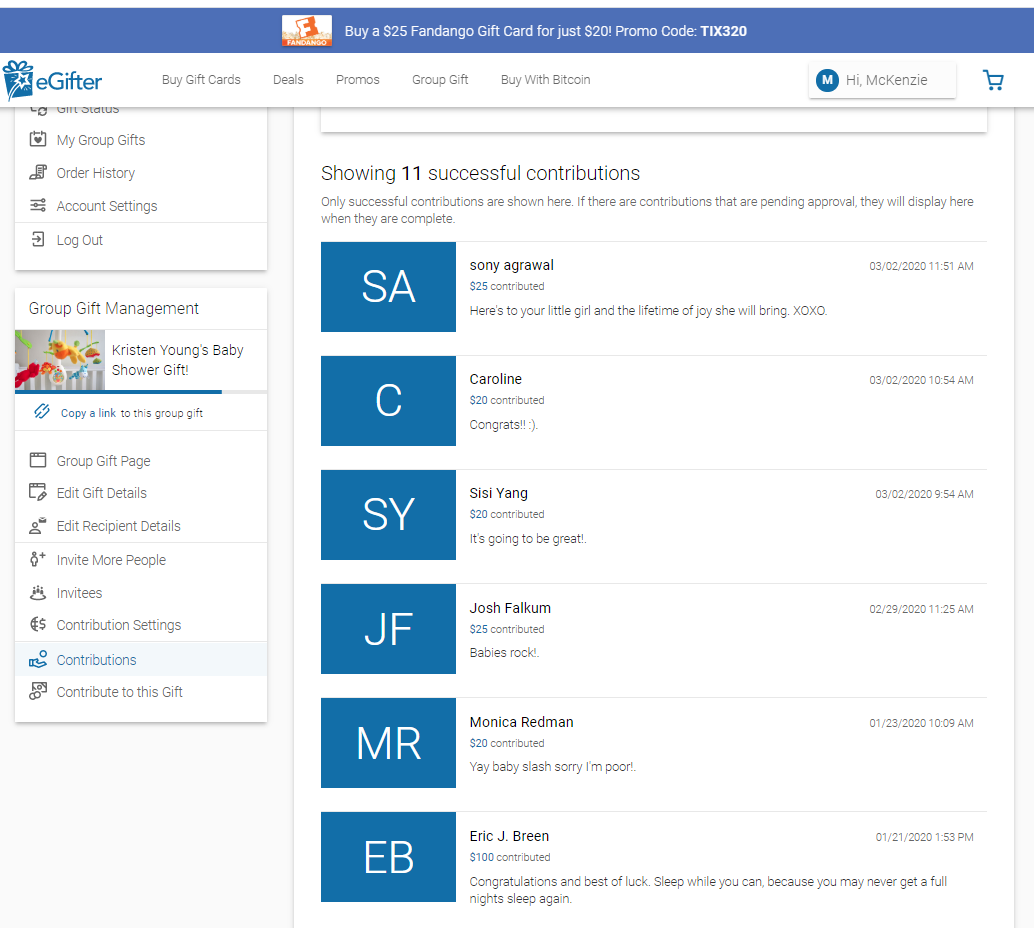
Task: Click the Account Settings sliders icon
Action: click(38, 205)
